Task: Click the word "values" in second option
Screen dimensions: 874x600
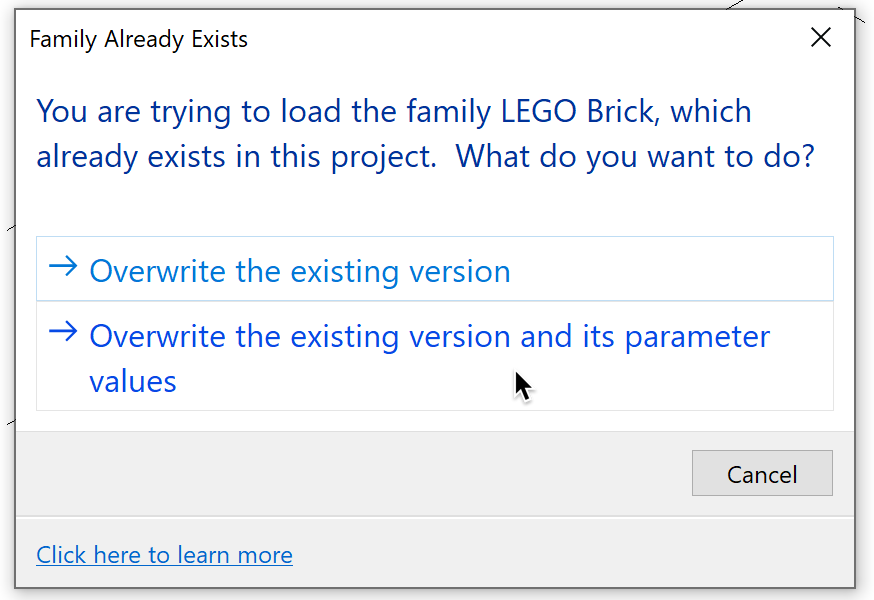Action: pos(133,381)
